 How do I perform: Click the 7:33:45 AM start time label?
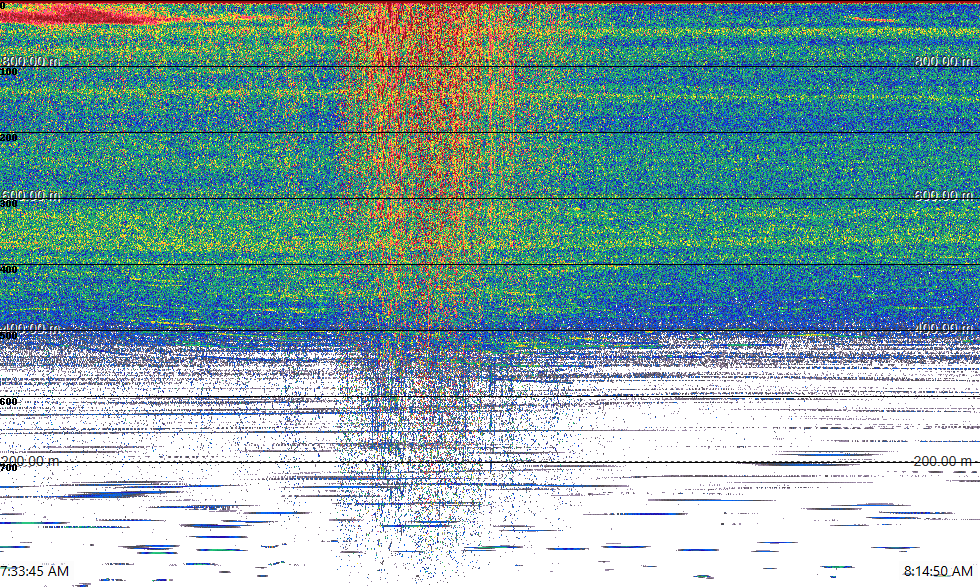[34, 571]
